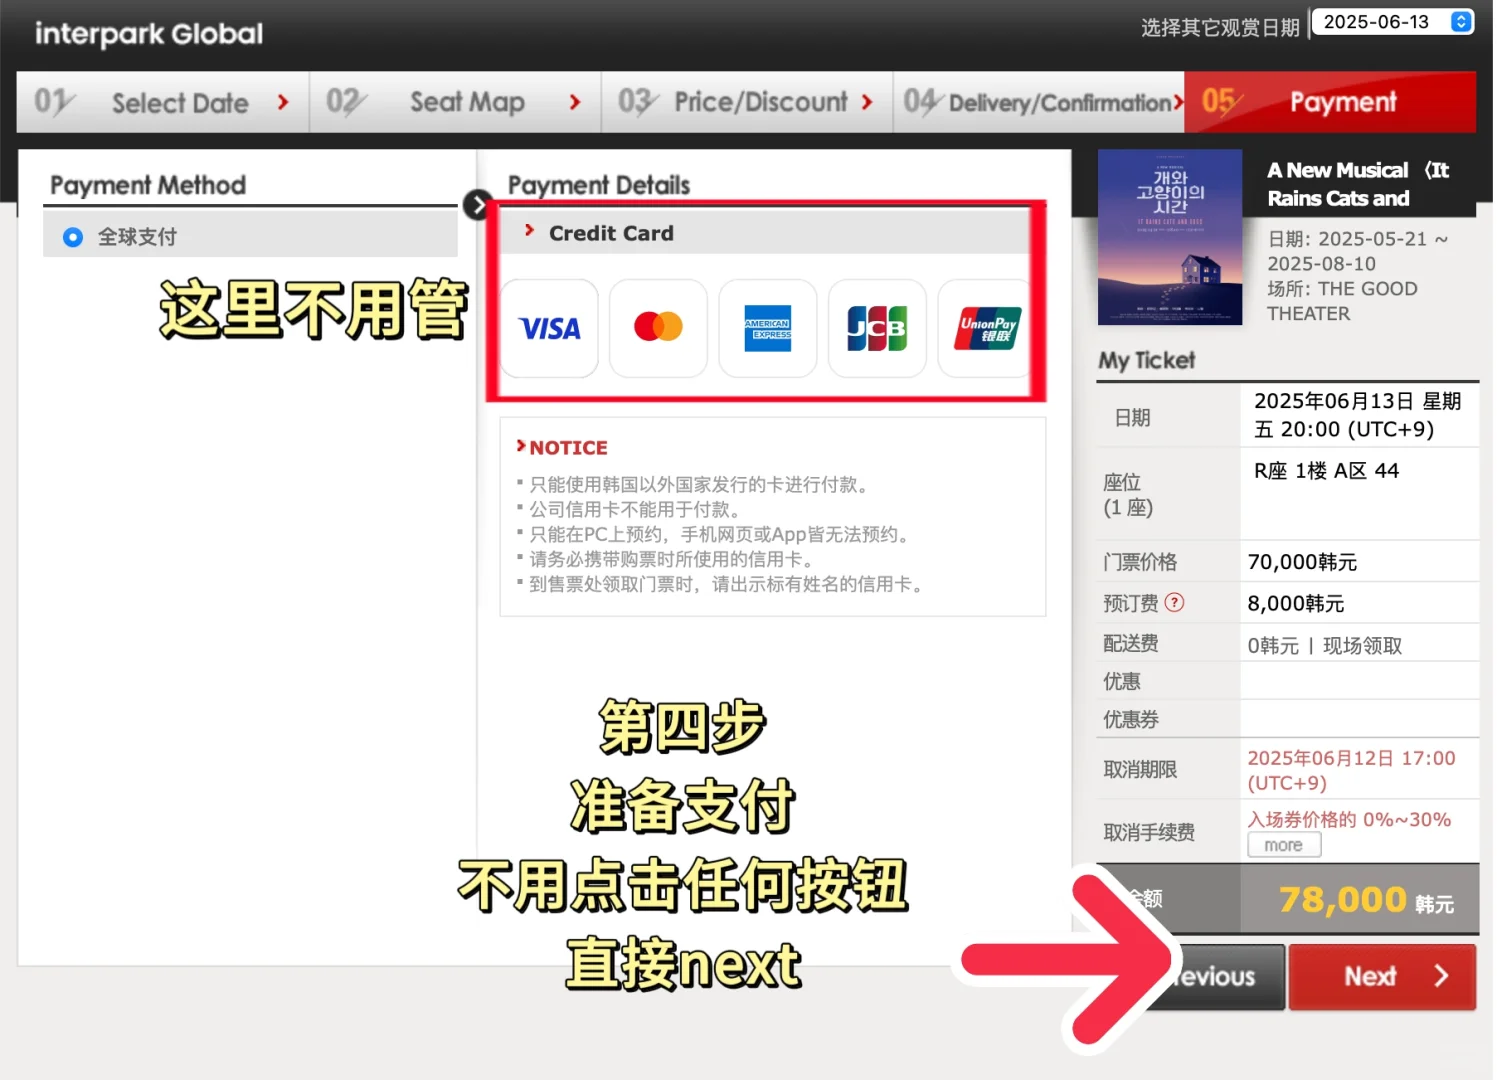Select the UnionPay card icon
Image resolution: width=1497 pixels, height=1080 pixels.
pyautogui.click(x=985, y=328)
